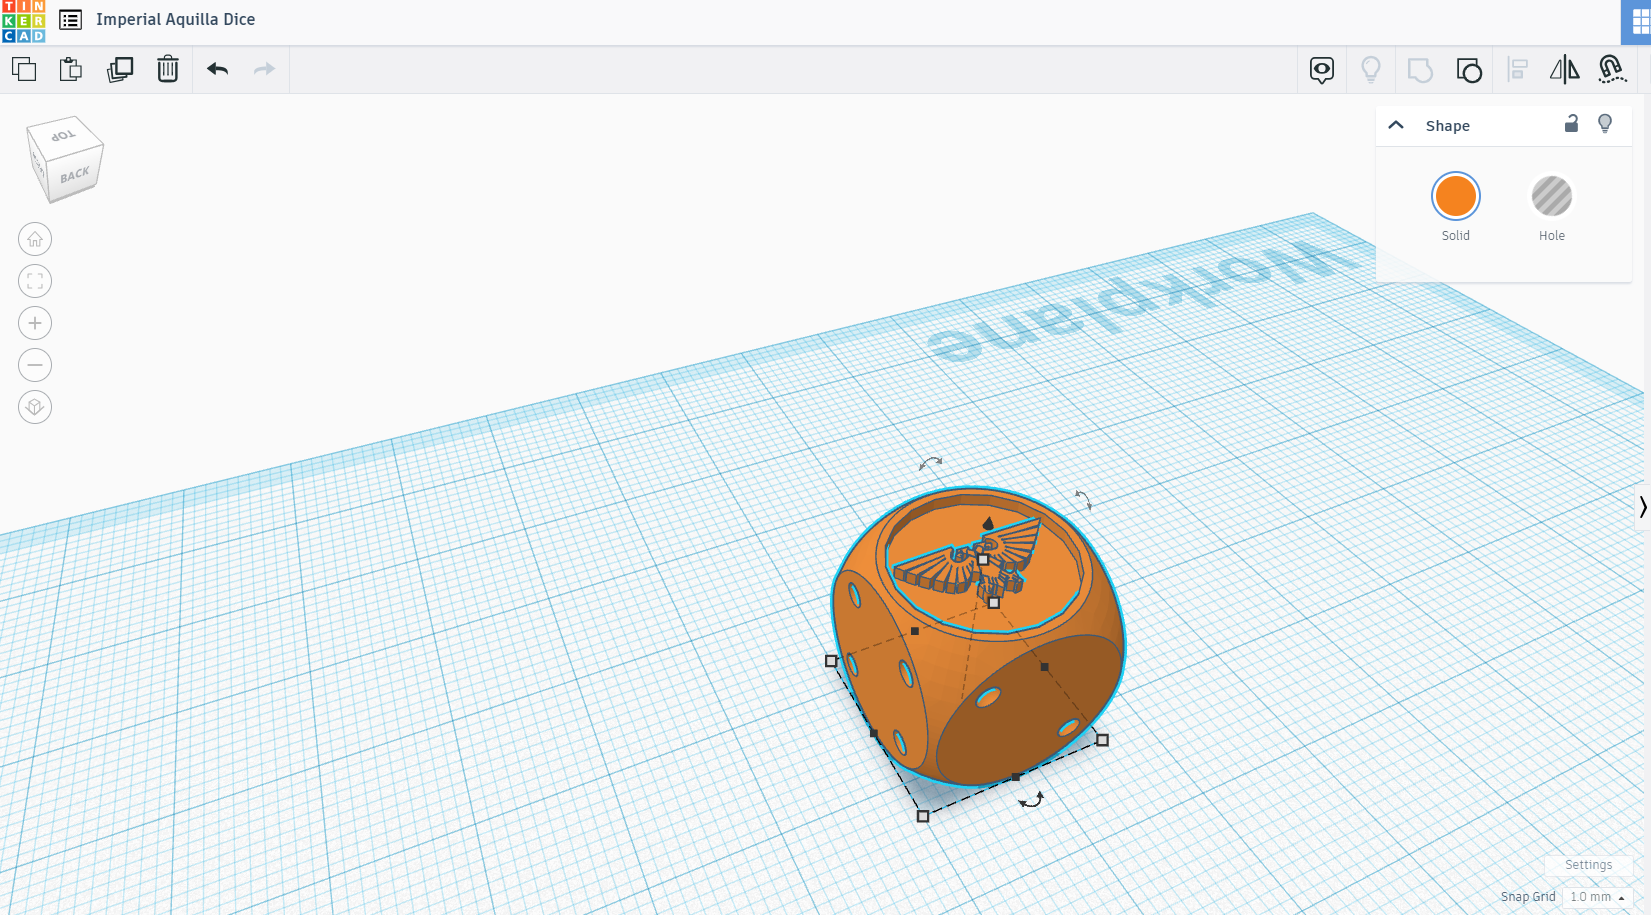The width and height of the screenshot is (1651, 915).
Task: Click the right-side tilt rotation arrow handle
Action: [1083, 499]
